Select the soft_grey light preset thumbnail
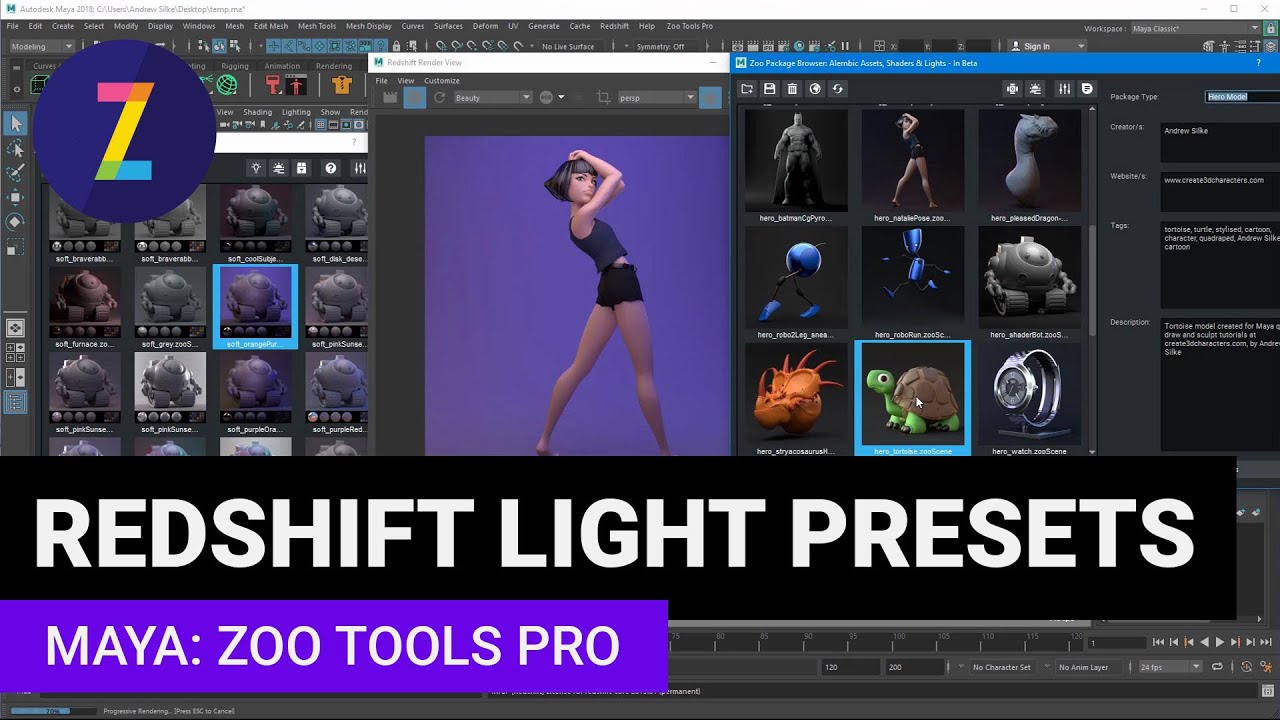The image size is (1280, 720). 170,303
